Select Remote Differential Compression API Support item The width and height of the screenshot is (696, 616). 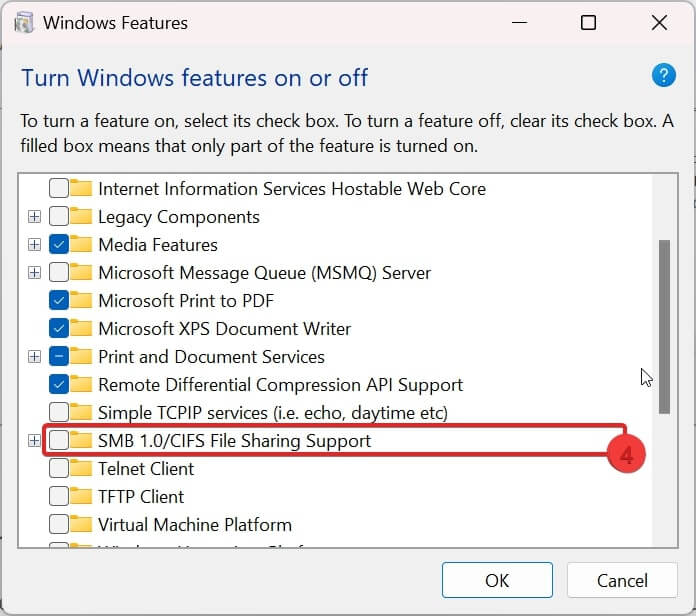point(280,385)
